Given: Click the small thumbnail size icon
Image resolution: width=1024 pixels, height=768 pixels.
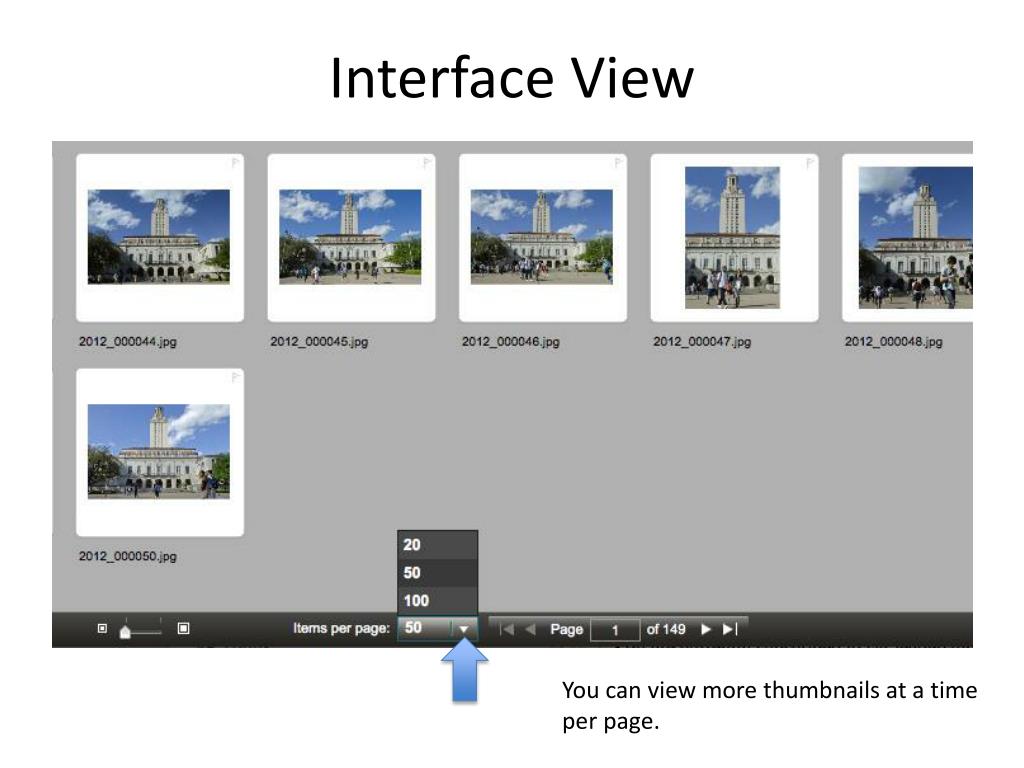Looking at the screenshot, I should (102, 628).
